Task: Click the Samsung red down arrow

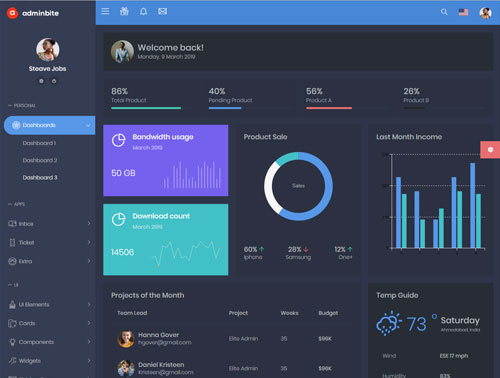Action: coord(306,249)
